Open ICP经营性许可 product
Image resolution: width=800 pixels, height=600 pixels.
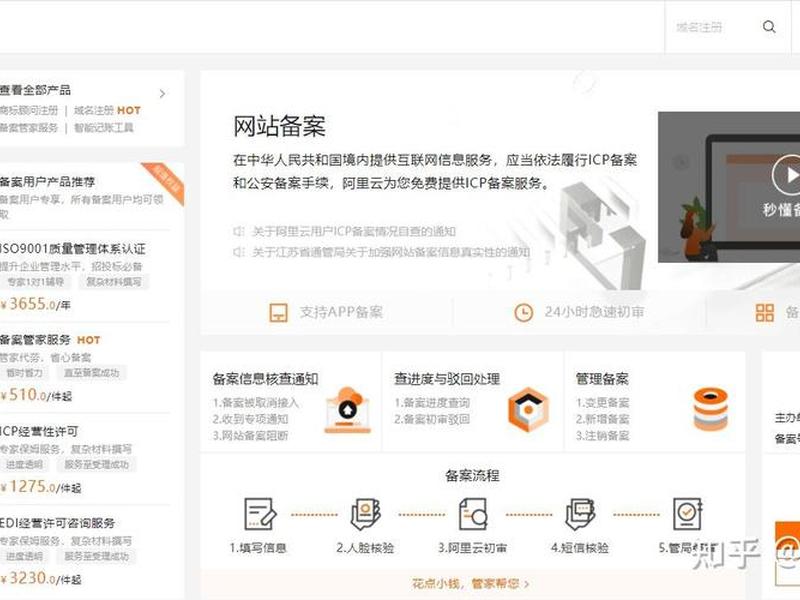(39, 431)
